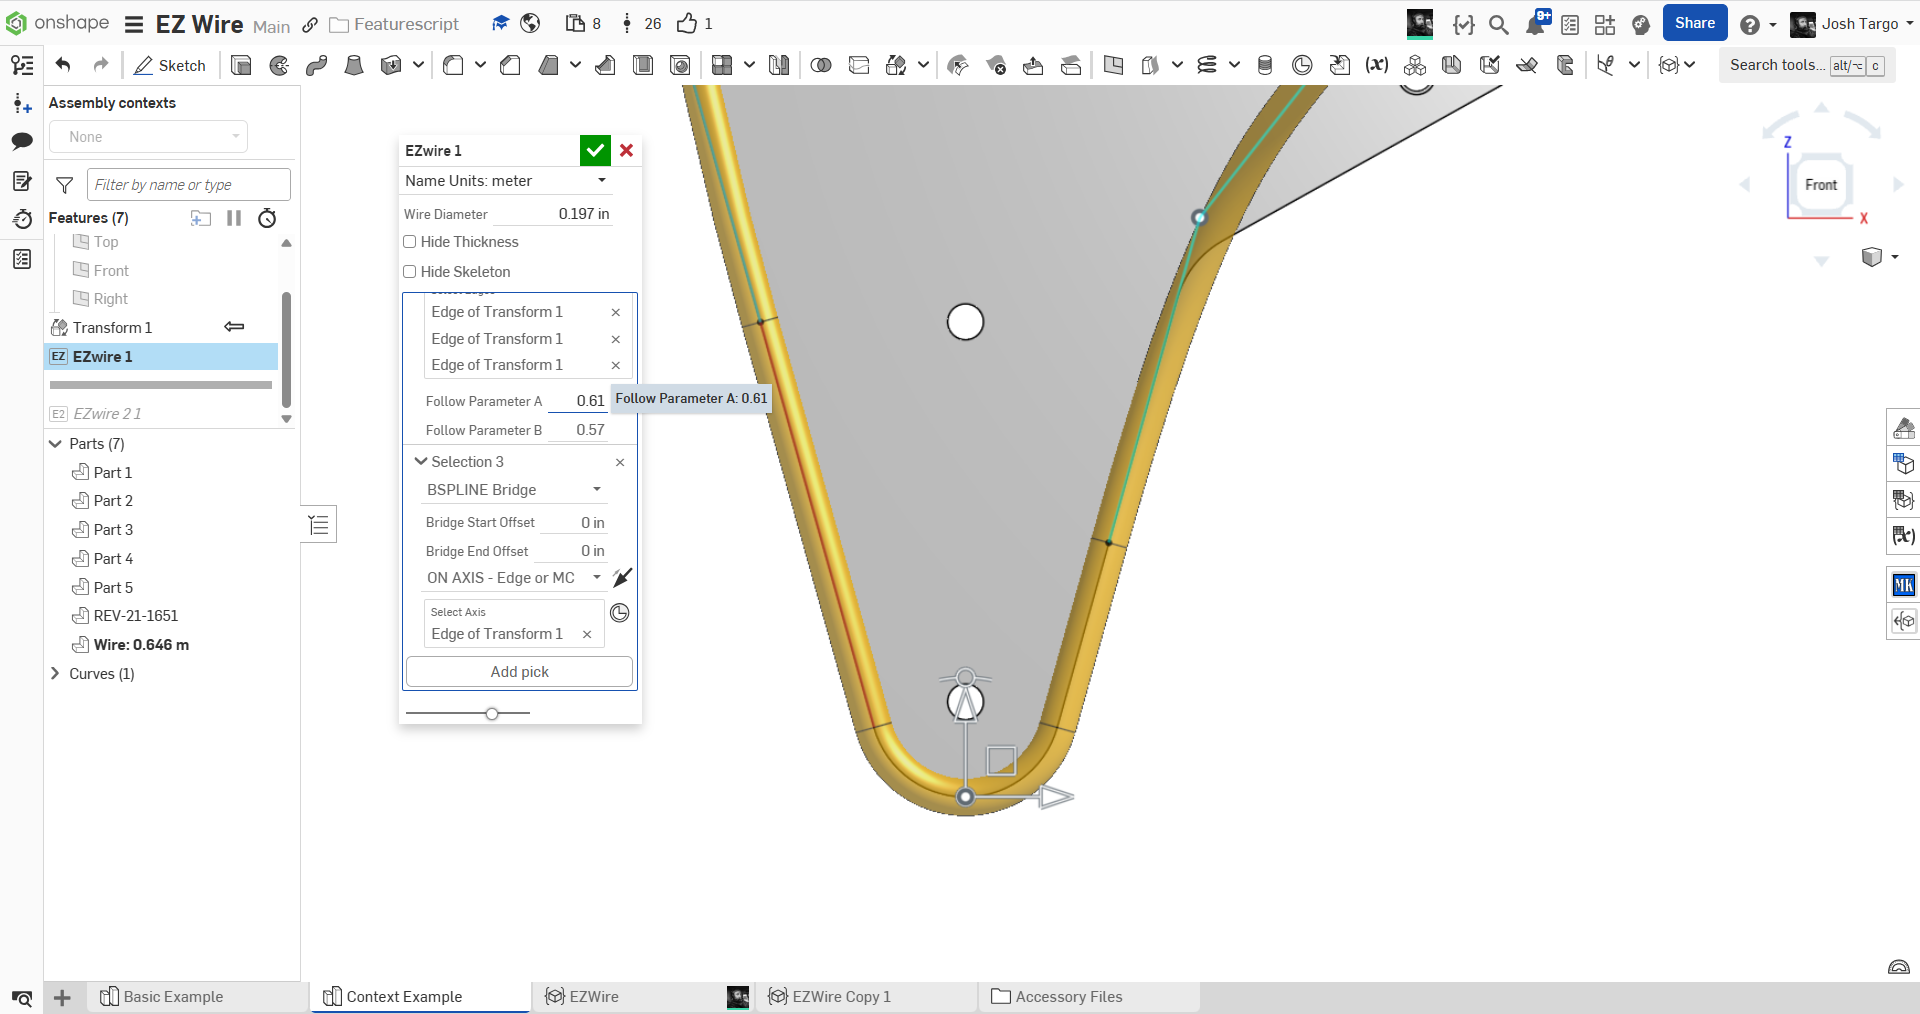Click the Wire Diameter field
The height and width of the screenshot is (1014, 1920).
coord(555,214)
